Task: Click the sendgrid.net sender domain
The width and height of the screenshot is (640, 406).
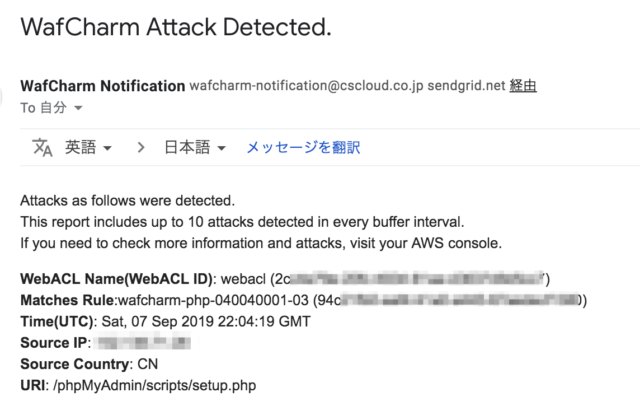Action: coord(466,86)
